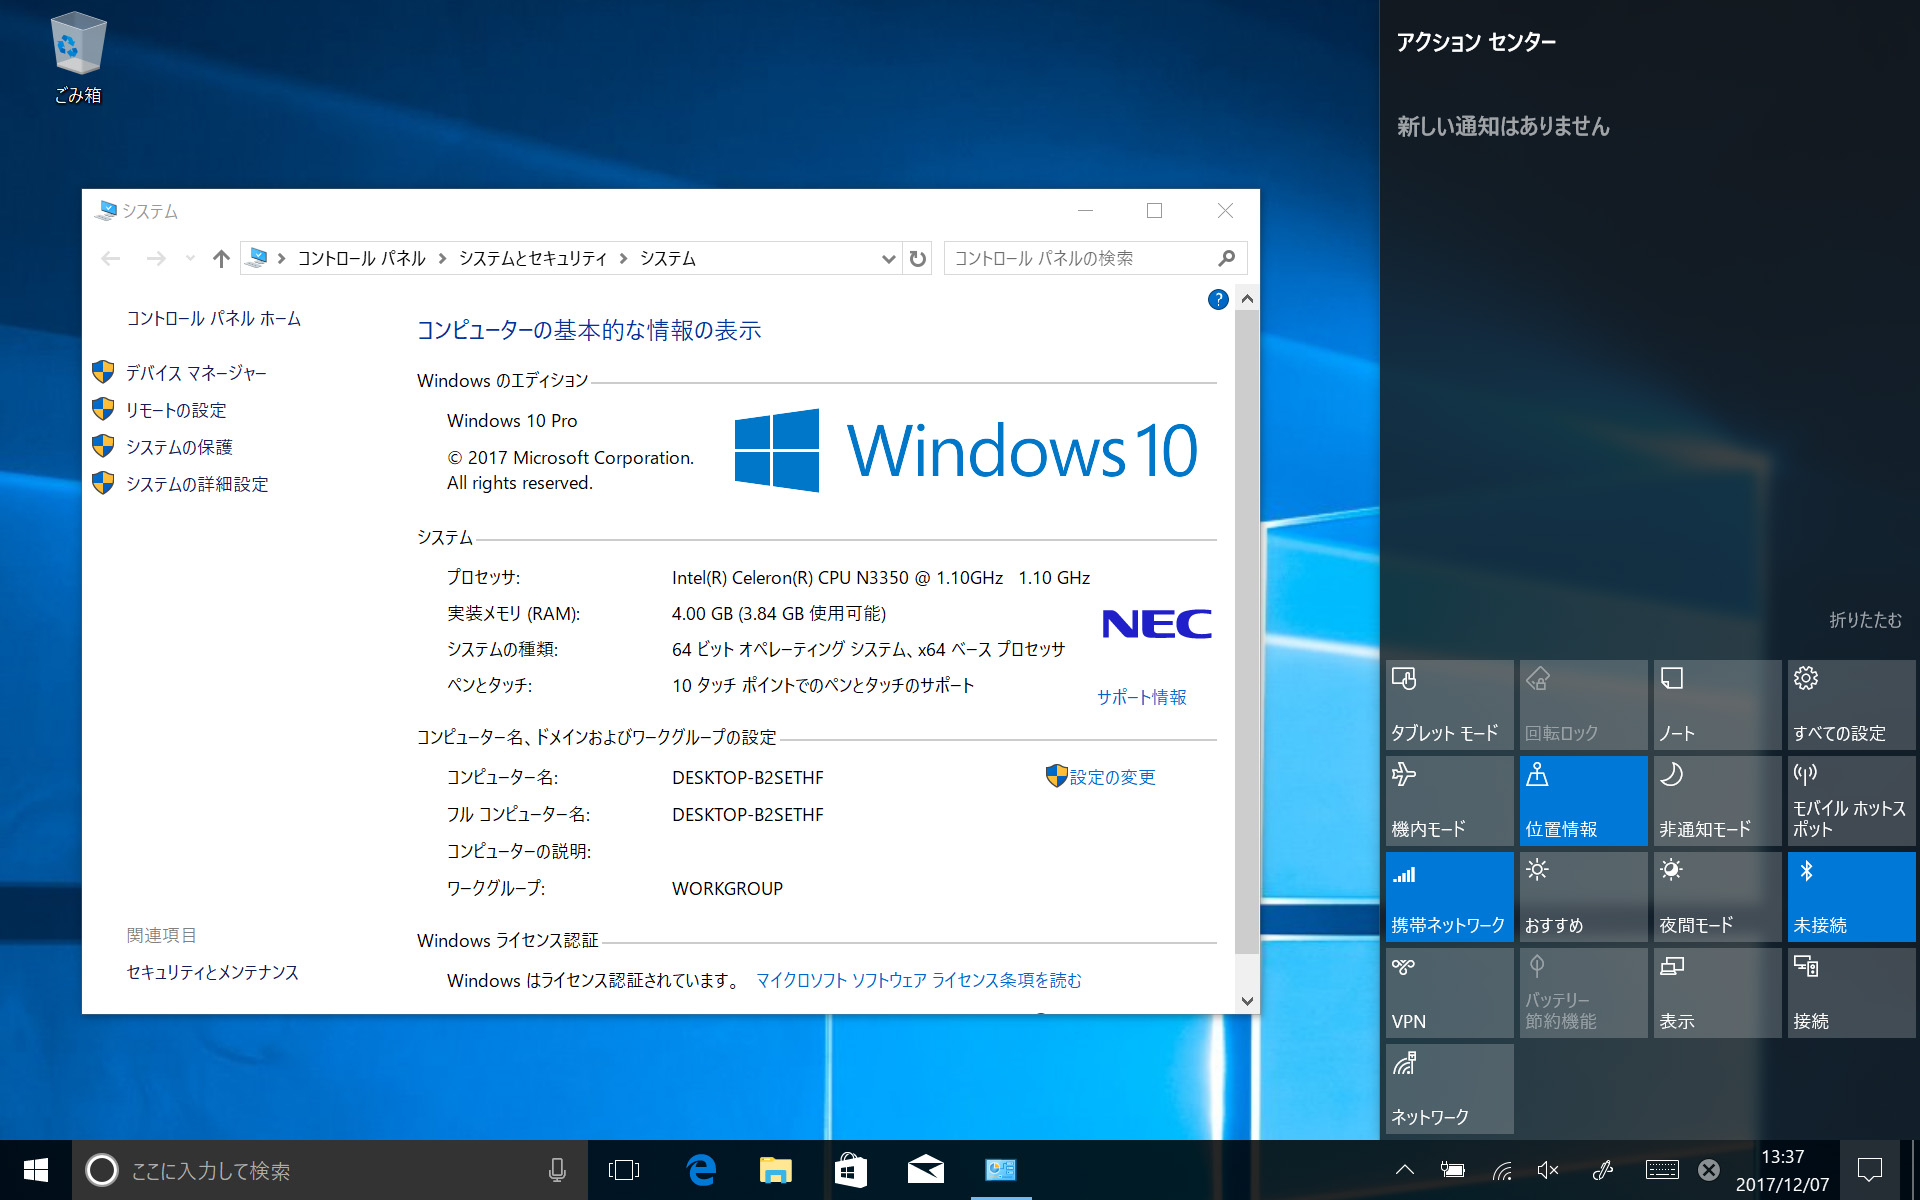
Task: Start voice search with the microphone icon
Action: 557,1170
